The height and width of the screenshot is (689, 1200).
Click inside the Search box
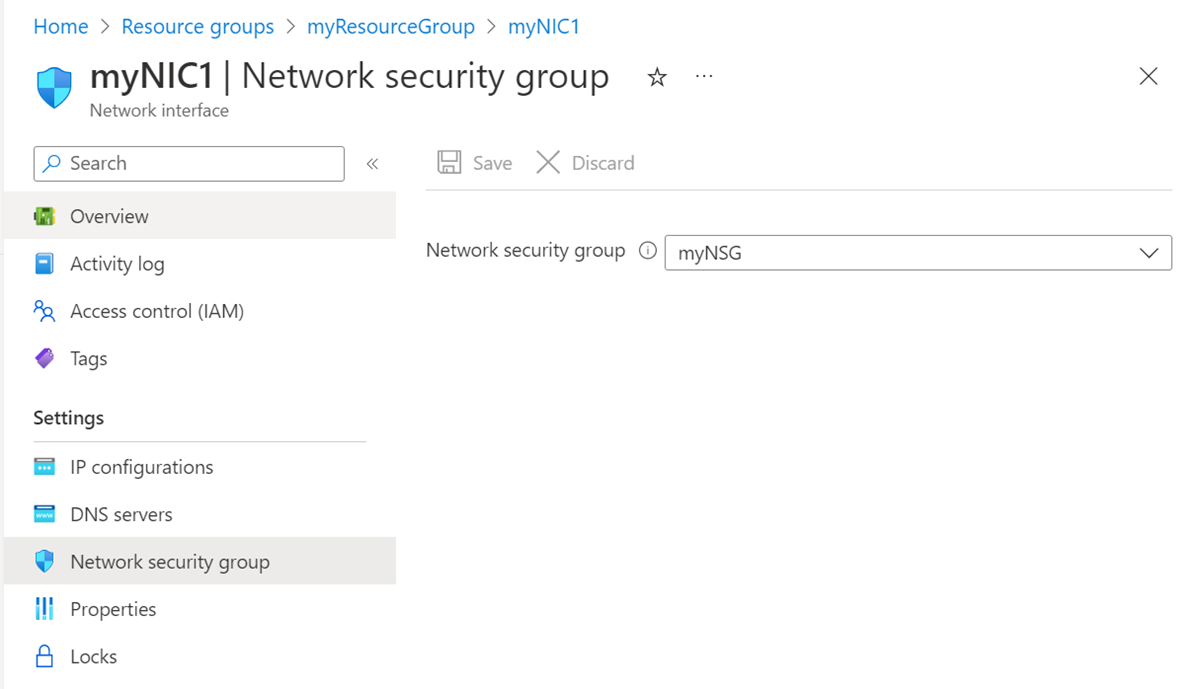click(188, 163)
